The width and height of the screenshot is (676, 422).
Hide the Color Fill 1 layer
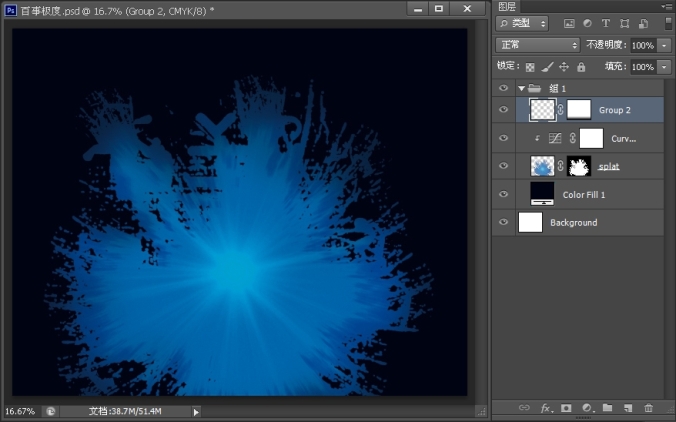[504, 194]
